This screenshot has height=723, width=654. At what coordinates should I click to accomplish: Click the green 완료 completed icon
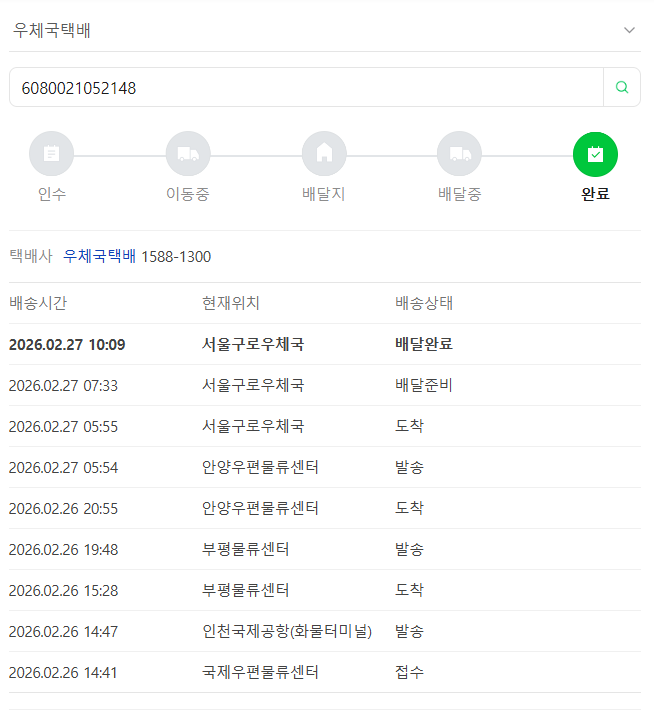[595, 154]
